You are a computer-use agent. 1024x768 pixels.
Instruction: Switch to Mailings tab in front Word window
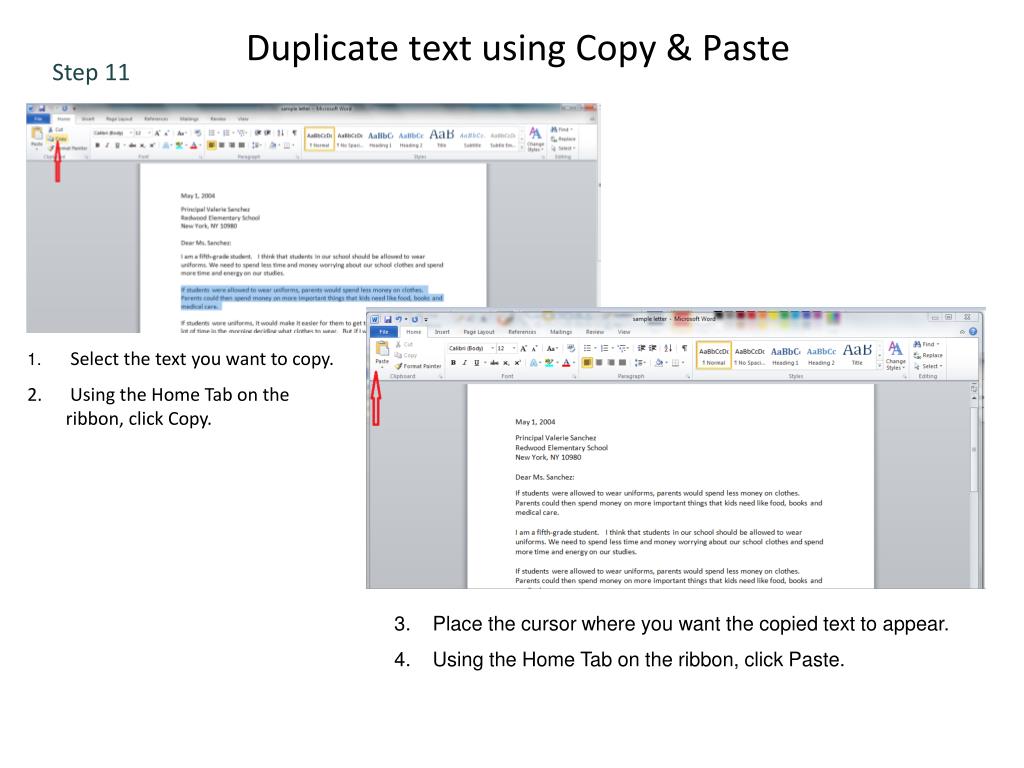pos(561,332)
